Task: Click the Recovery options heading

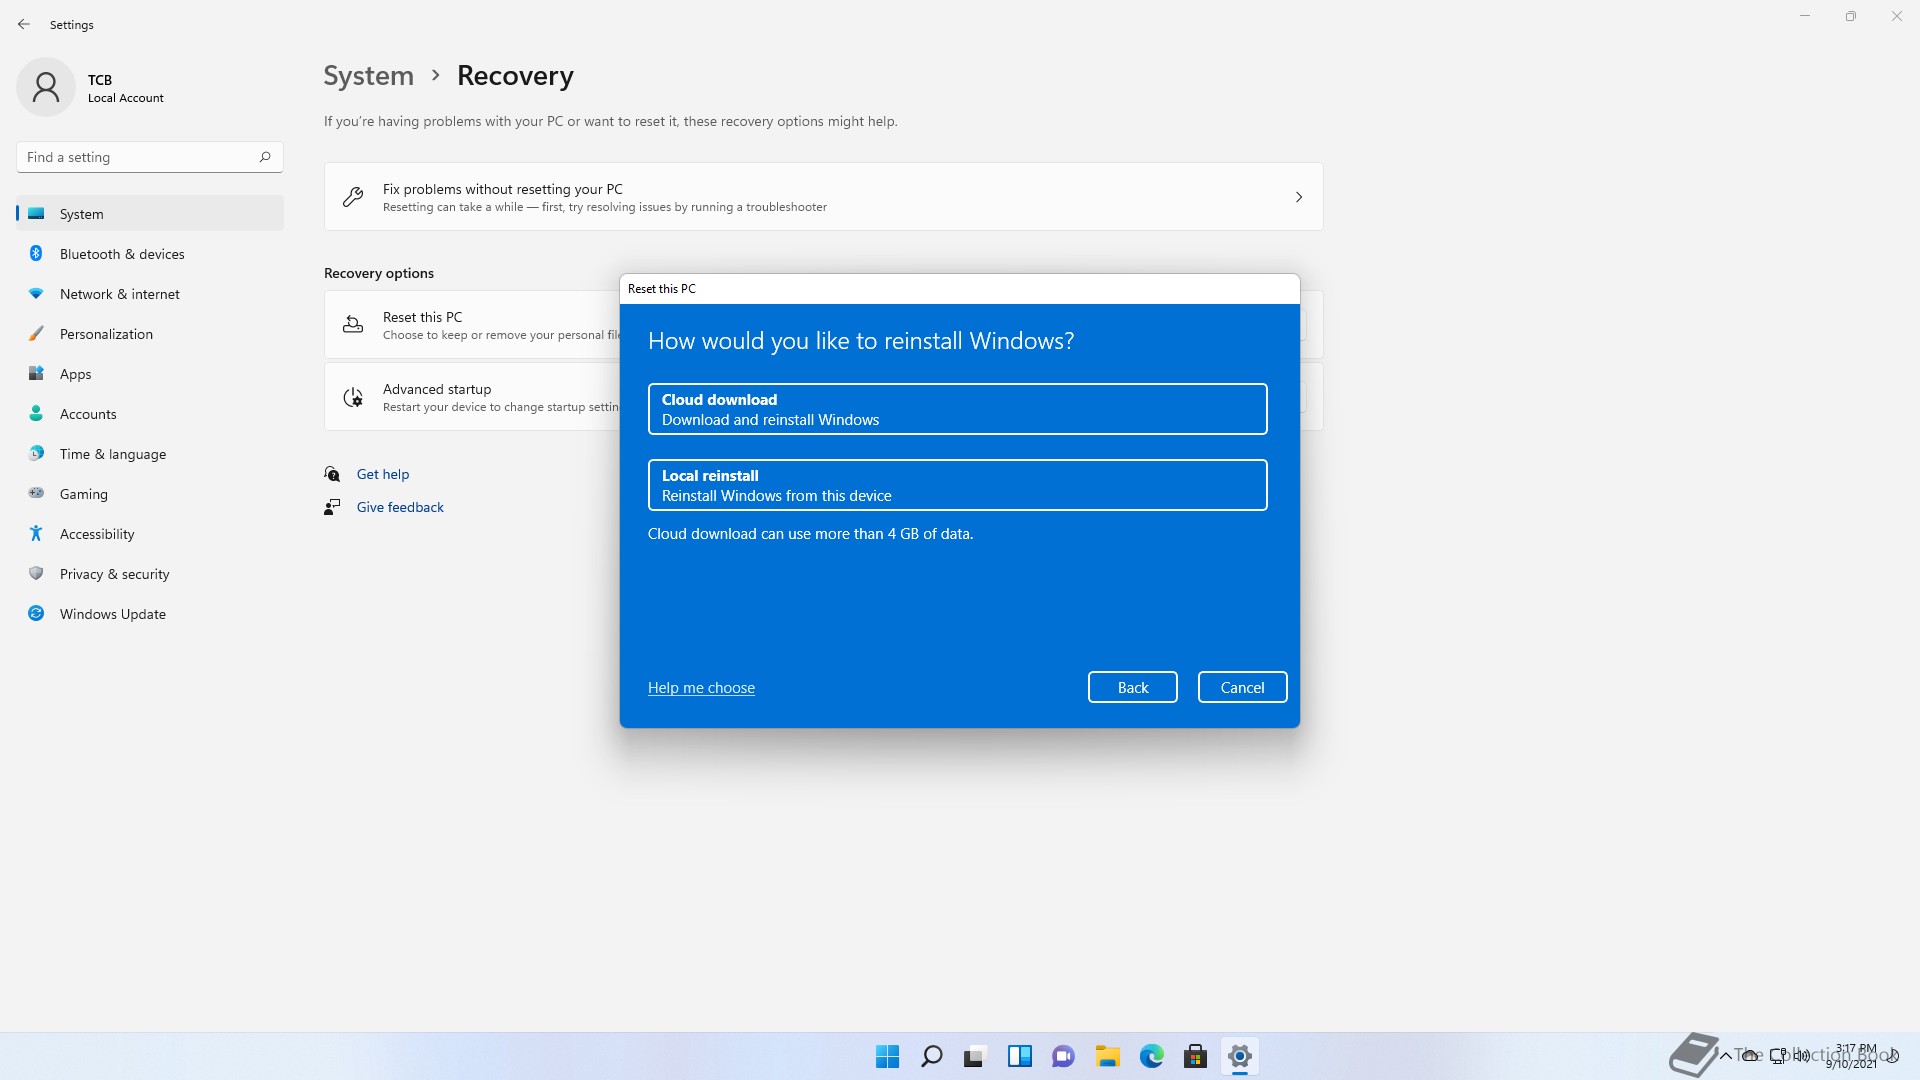Action: pos(379,273)
